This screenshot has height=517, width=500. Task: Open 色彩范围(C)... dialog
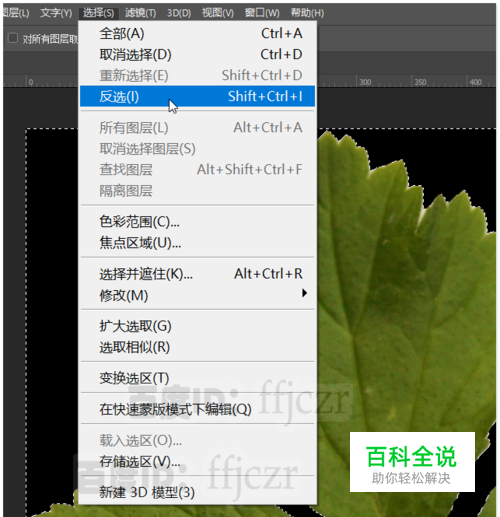[x=197, y=222]
